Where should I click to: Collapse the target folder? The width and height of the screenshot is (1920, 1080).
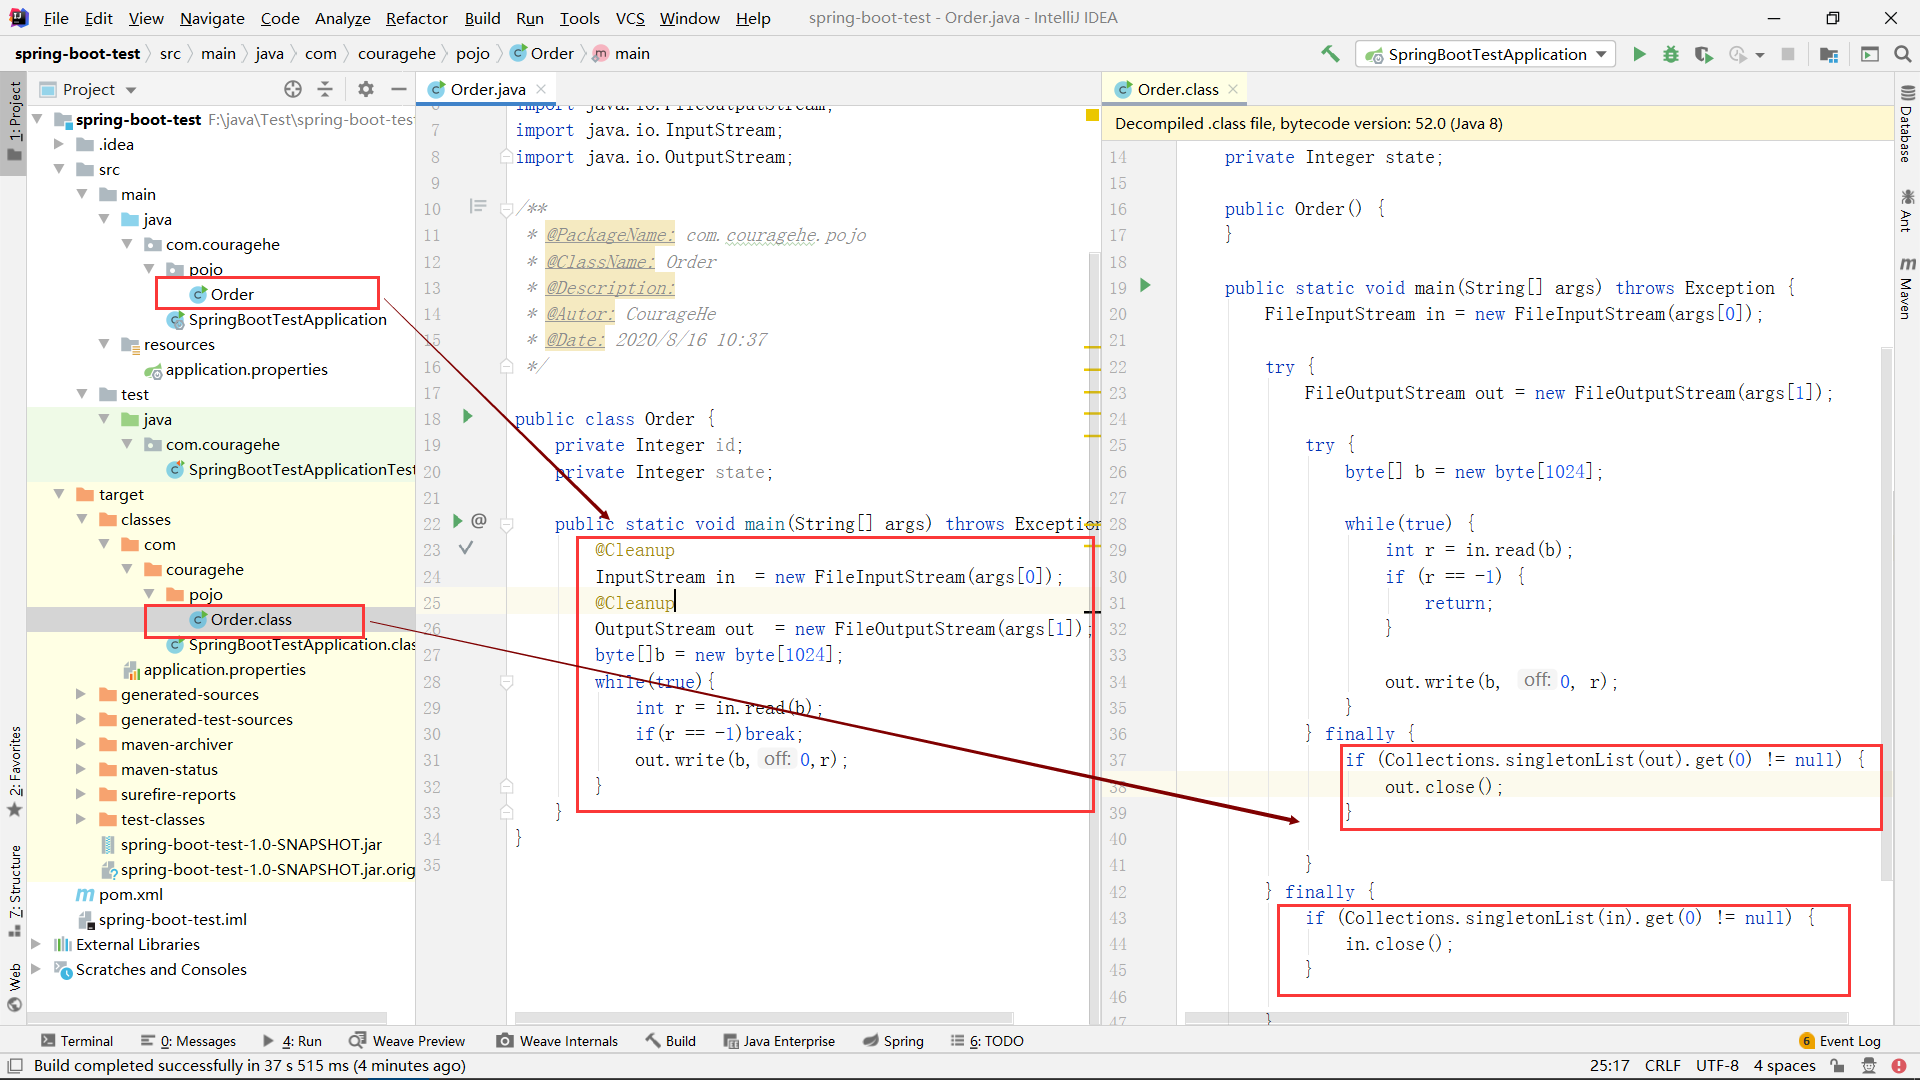pyautogui.click(x=60, y=494)
